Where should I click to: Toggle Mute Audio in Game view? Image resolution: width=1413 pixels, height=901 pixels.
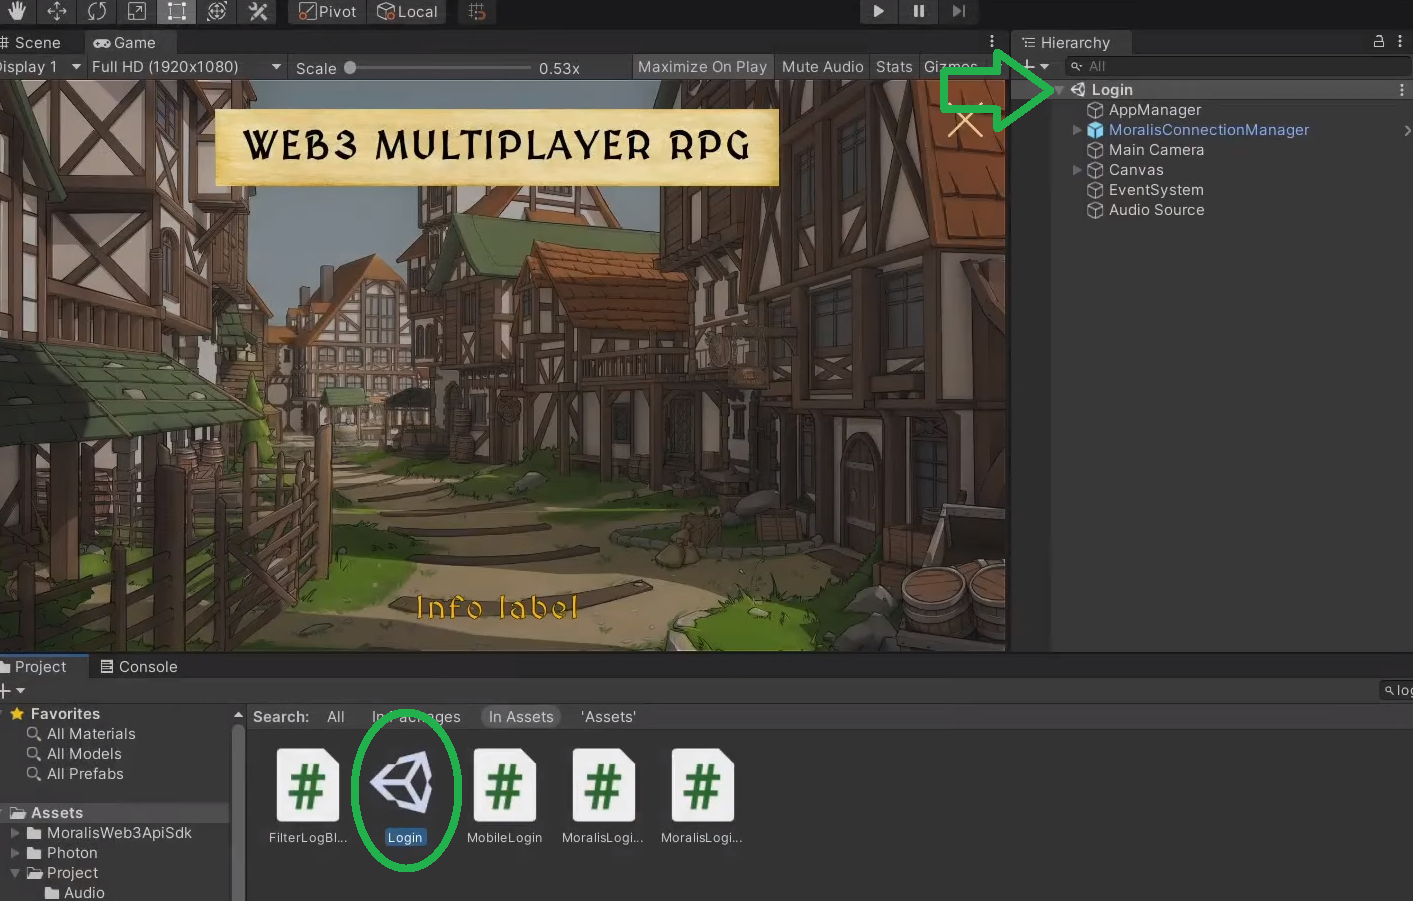pyautogui.click(x=822, y=67)
